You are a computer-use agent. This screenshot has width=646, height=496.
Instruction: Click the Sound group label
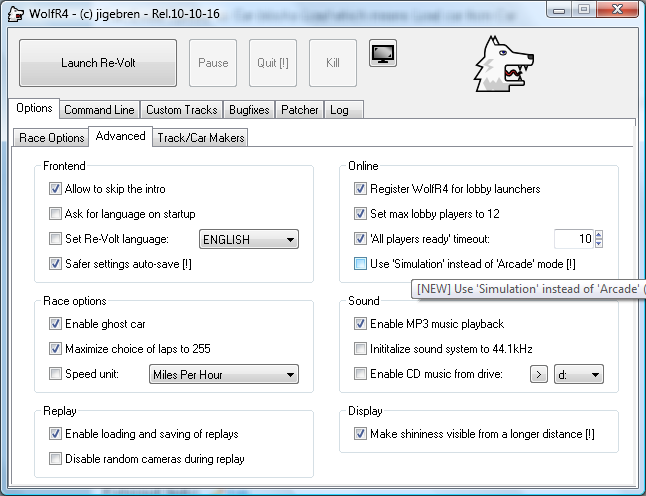363,301
